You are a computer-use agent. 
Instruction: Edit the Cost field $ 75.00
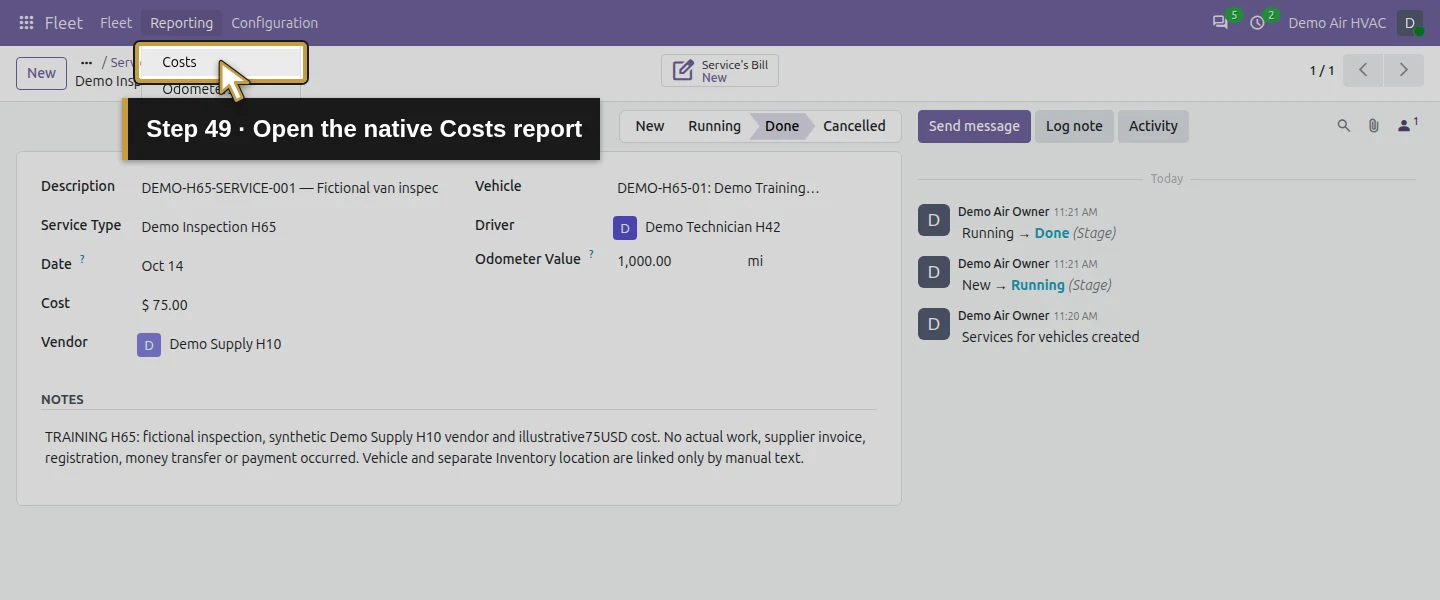coord(290,305)
